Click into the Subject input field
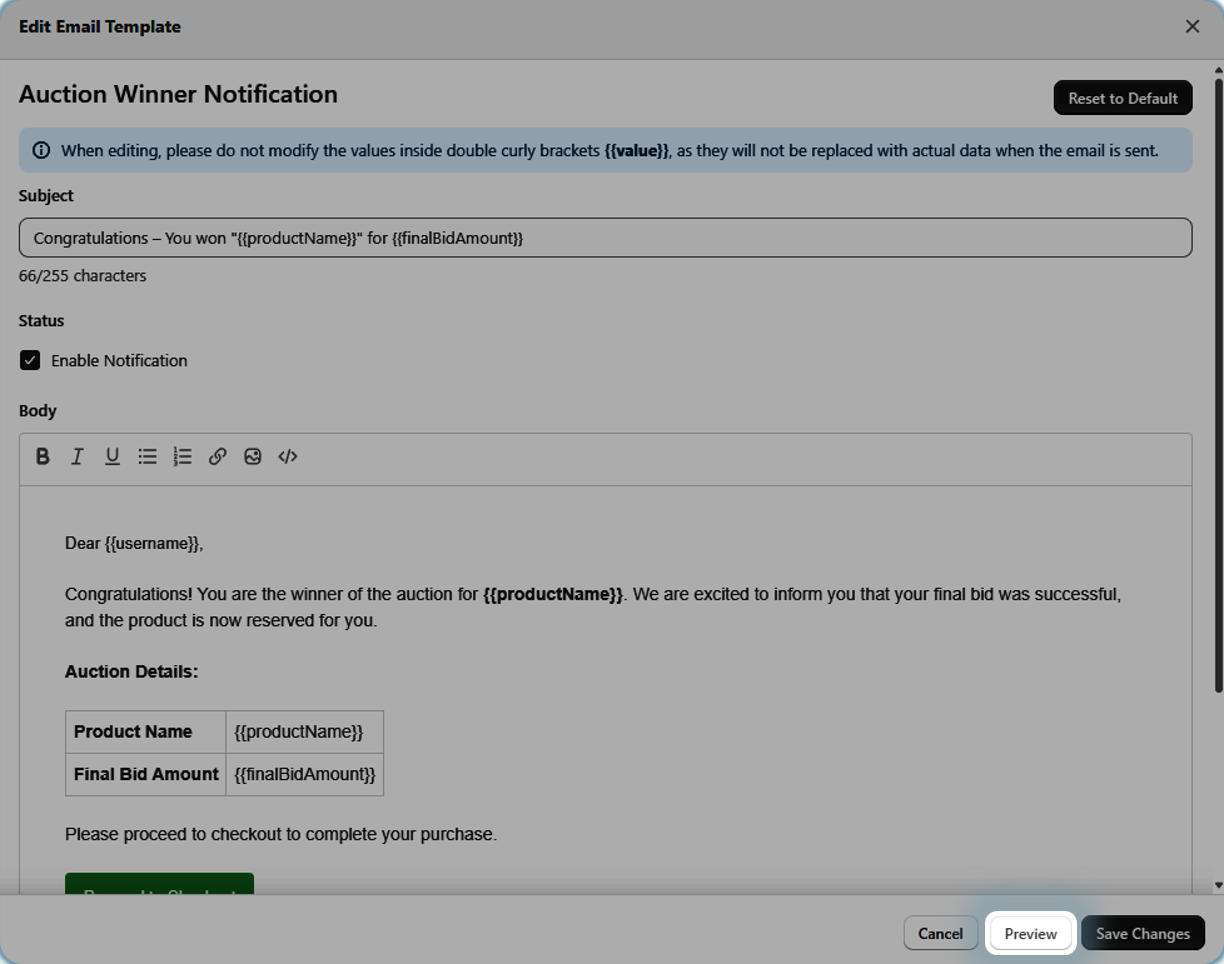 click(605, 238)
